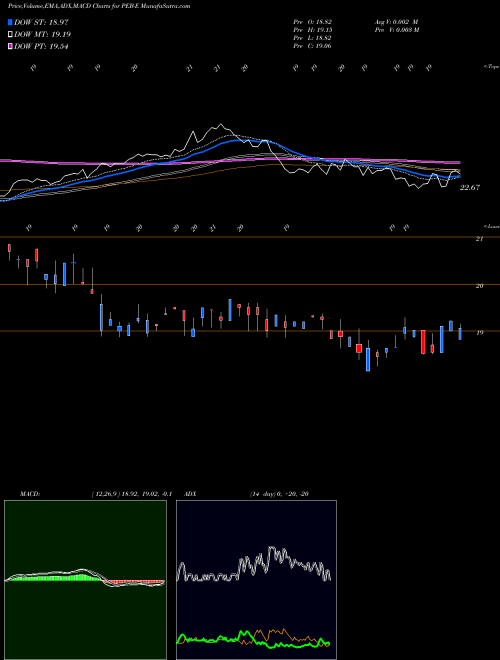Image resolution: width=500 pixels, height=660 pixels.
Task: Click the 'Pre O: 18.82' value
Action: (x=313, y=21)
